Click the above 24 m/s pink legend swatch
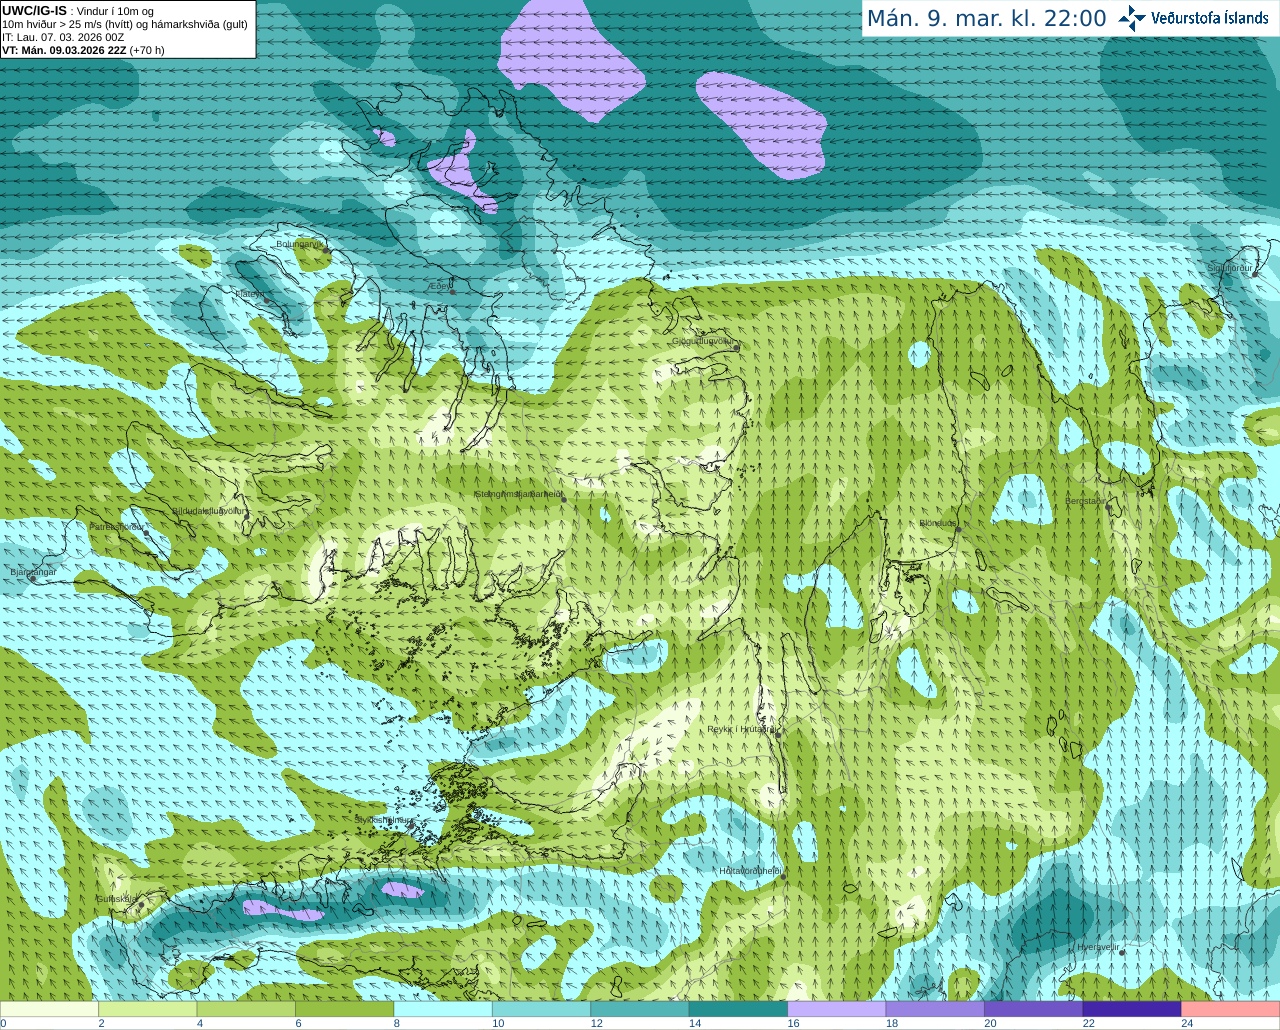This screenshot has width=1280, height=1030. (1230, 1009)
